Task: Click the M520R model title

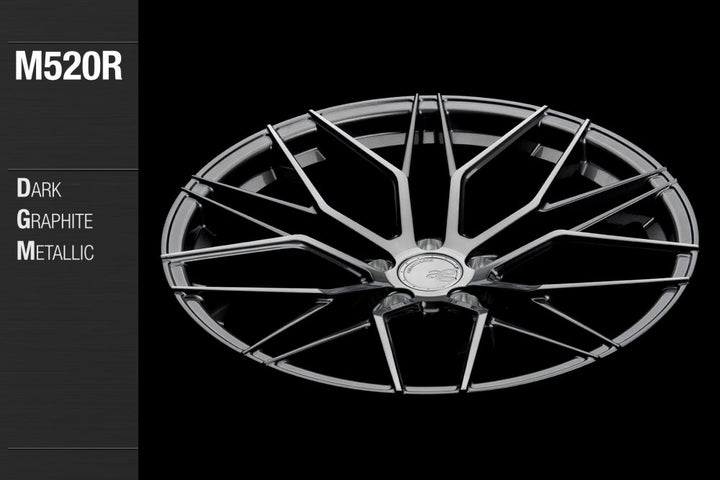Action: (x=68, y=67)
